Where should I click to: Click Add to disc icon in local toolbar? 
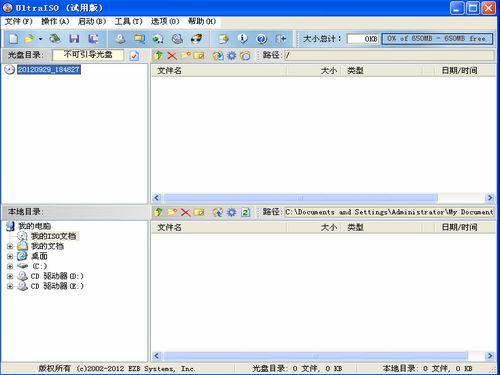pyautogui.click(x=218, y=212)
